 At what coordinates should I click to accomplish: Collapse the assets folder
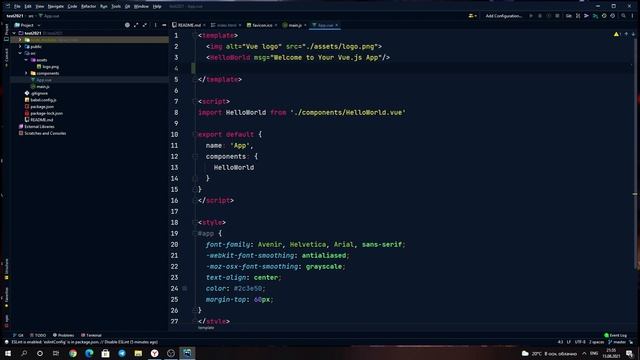point(26,60)
